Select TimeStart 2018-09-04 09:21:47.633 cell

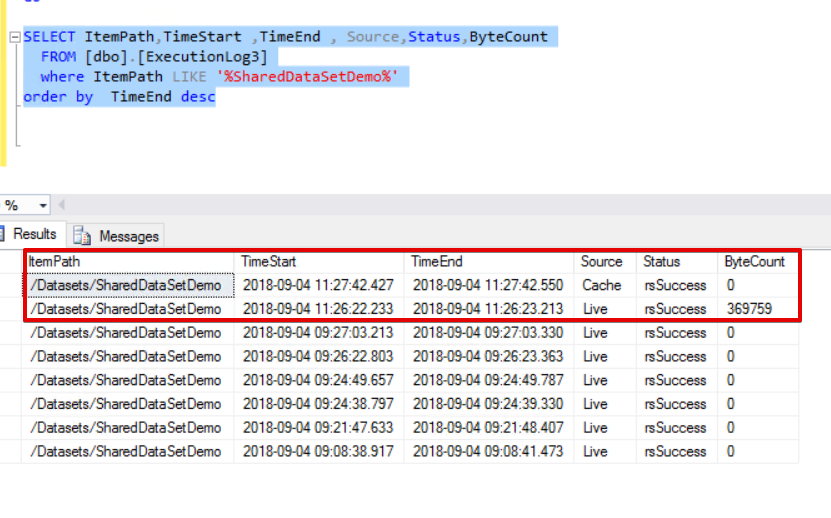[319, 427]
